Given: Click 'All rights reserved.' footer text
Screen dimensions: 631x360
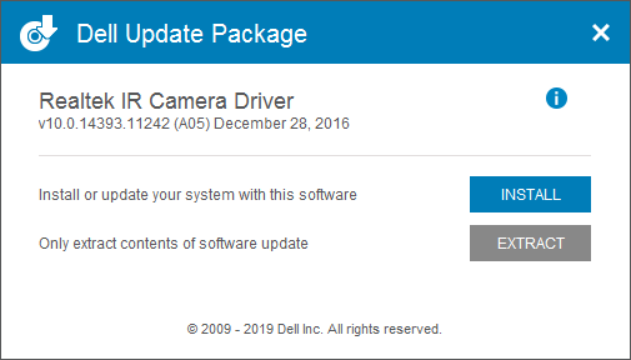Looking at the screenshot, I should (x=384, y=329).
